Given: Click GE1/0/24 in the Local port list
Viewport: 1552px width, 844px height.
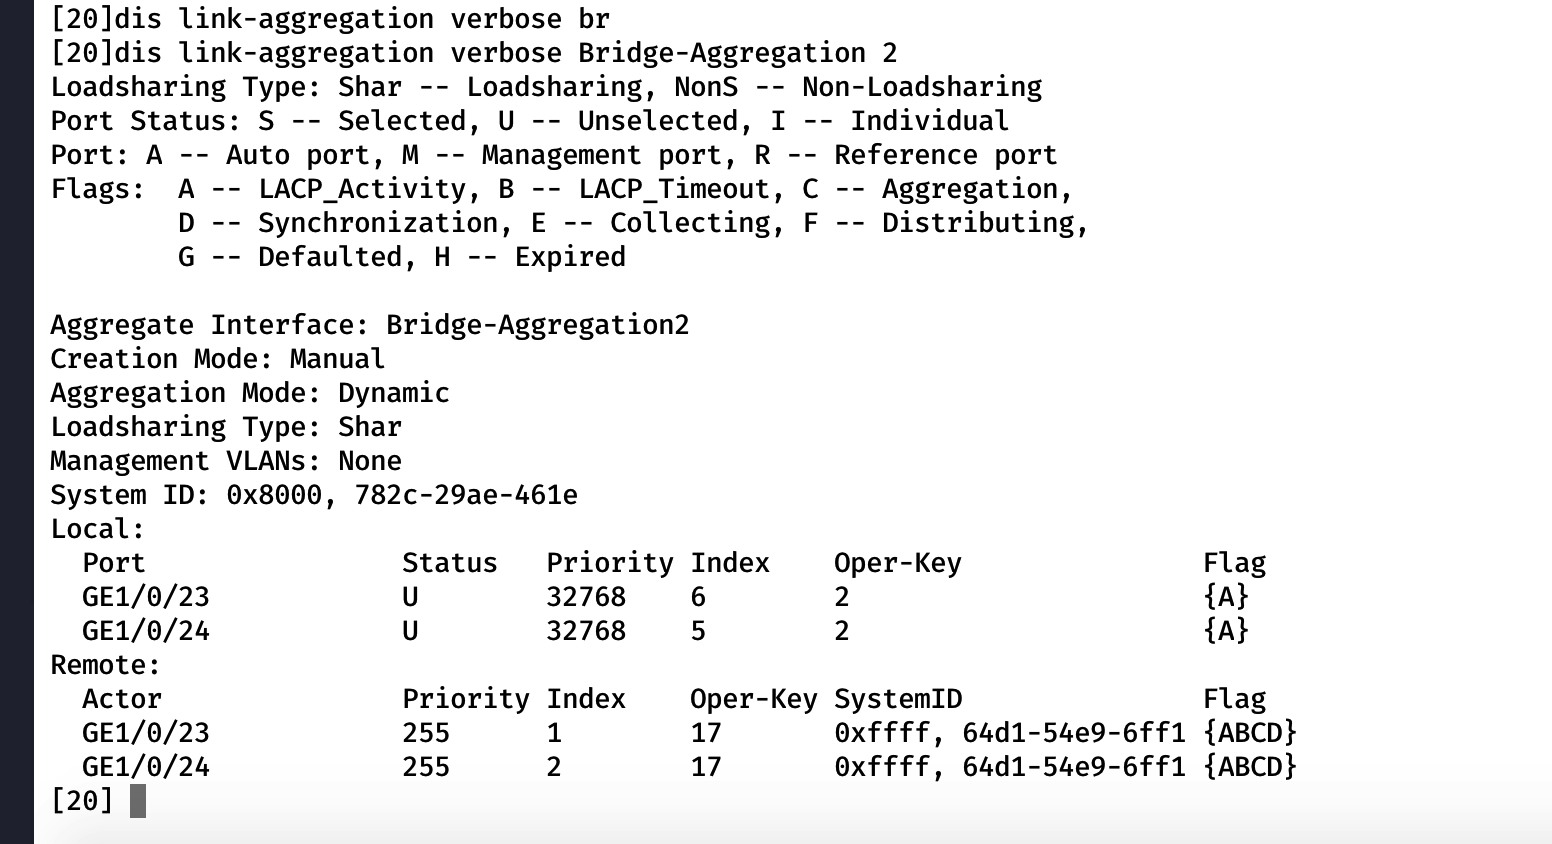Looking at the screenshot, I should tap(146, 631).
